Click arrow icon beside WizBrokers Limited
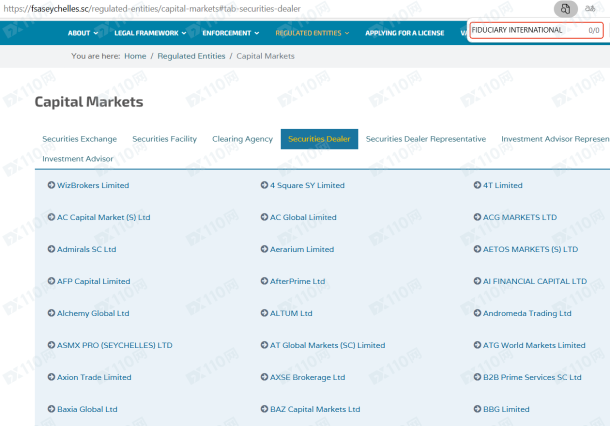This screenshot has height=426, width=610. tap(51, 185)
